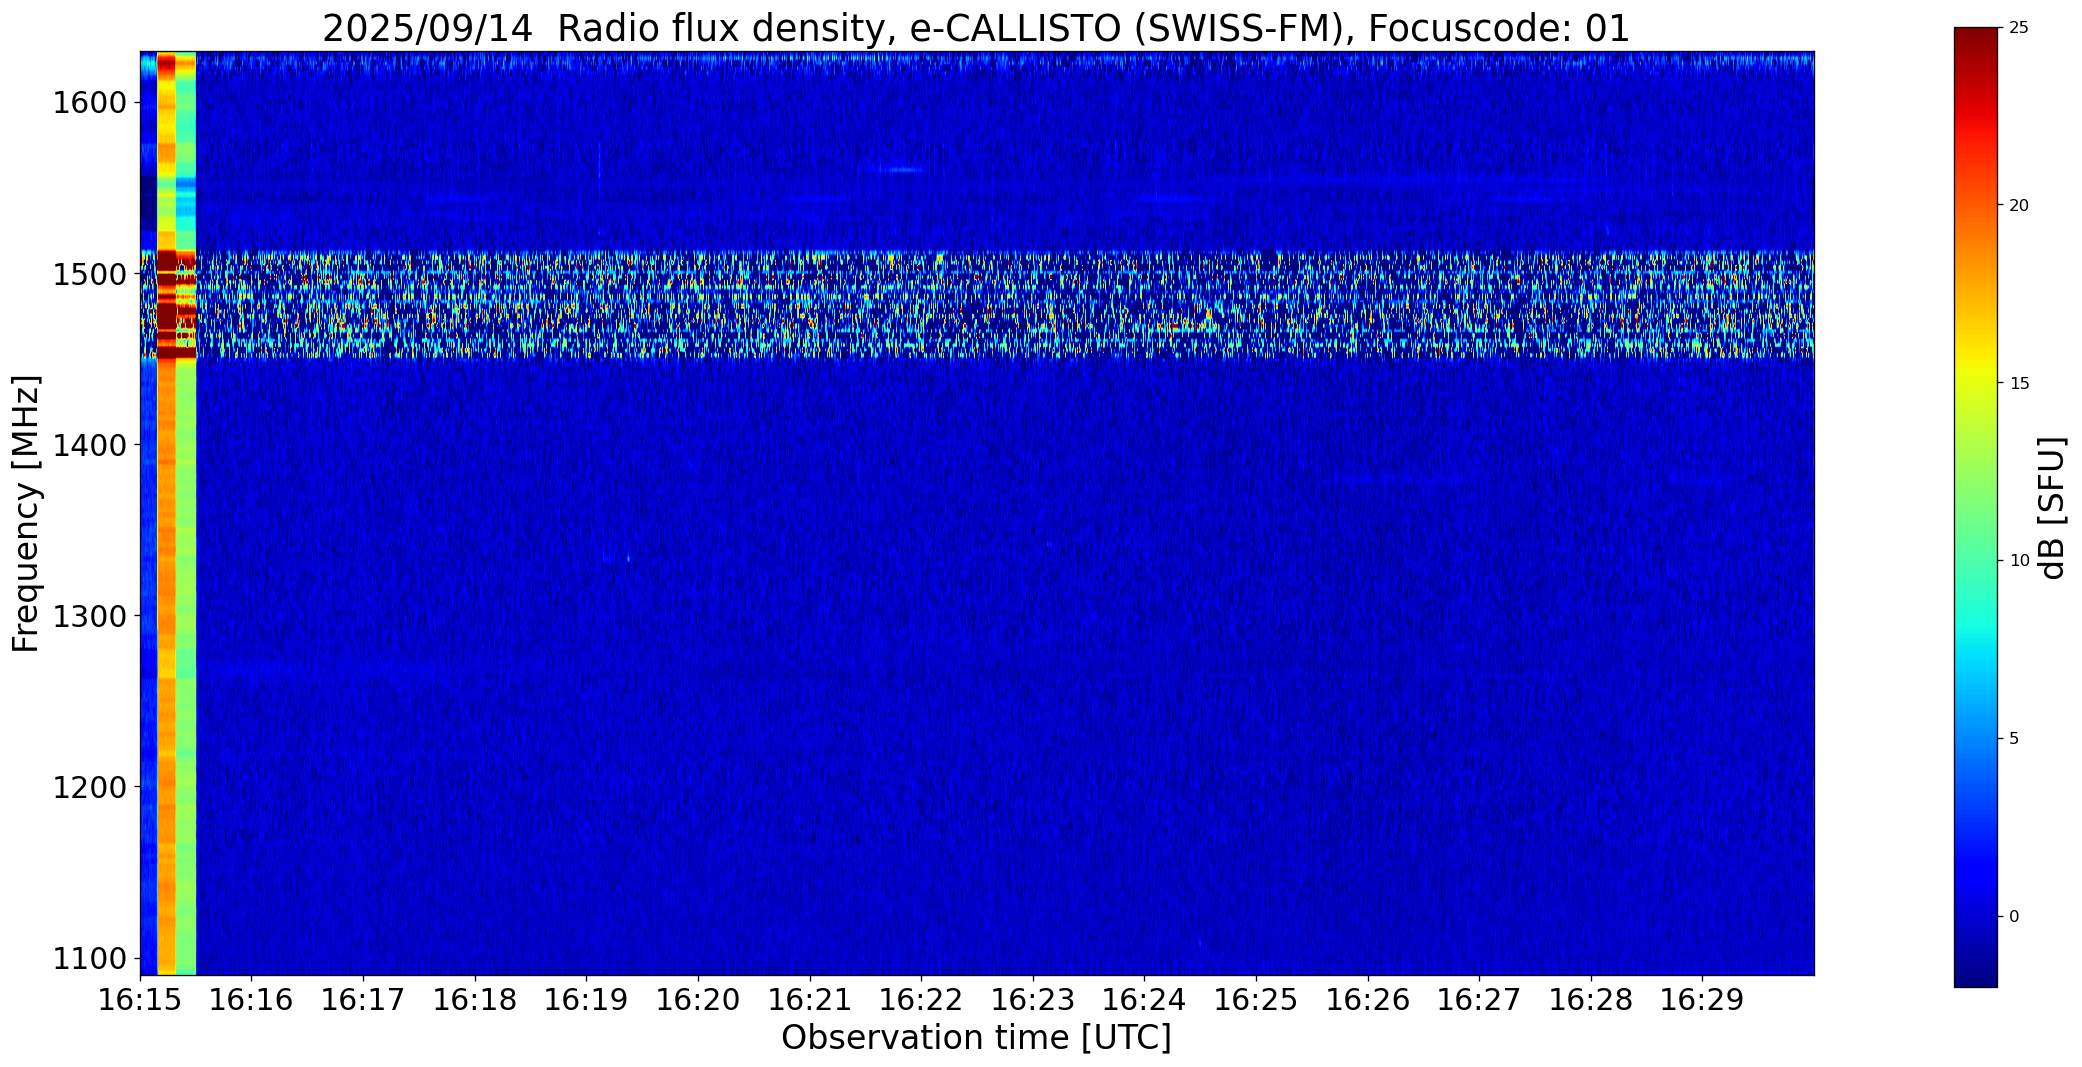Click the colorbar tick label 25

pyautogui.click(x=2019, y=28)
